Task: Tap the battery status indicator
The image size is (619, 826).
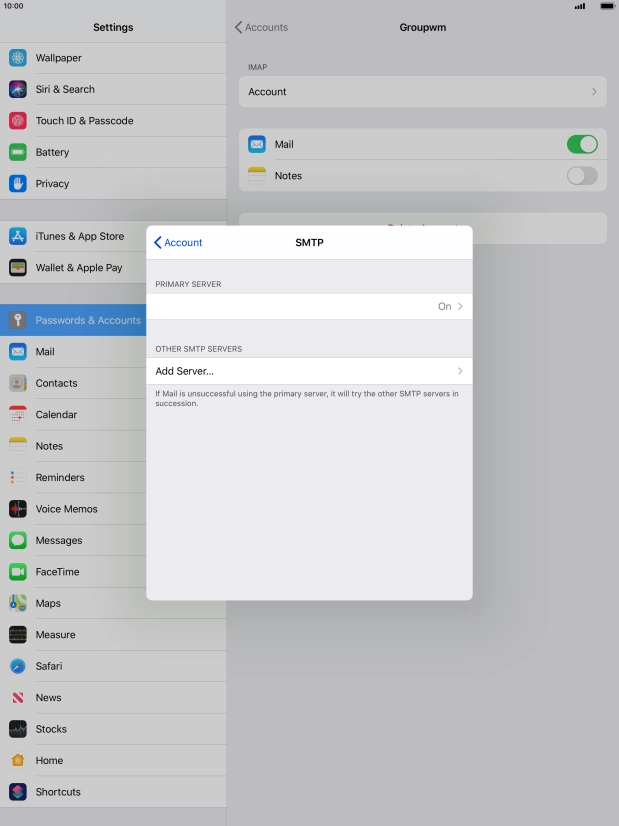Action: click(x=606, y=6)
